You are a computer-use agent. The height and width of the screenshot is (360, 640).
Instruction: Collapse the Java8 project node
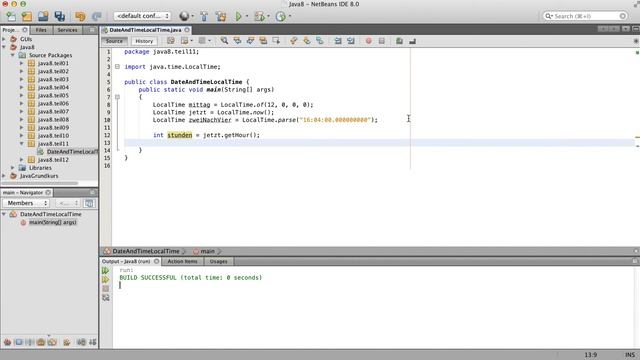click(4, 47)
